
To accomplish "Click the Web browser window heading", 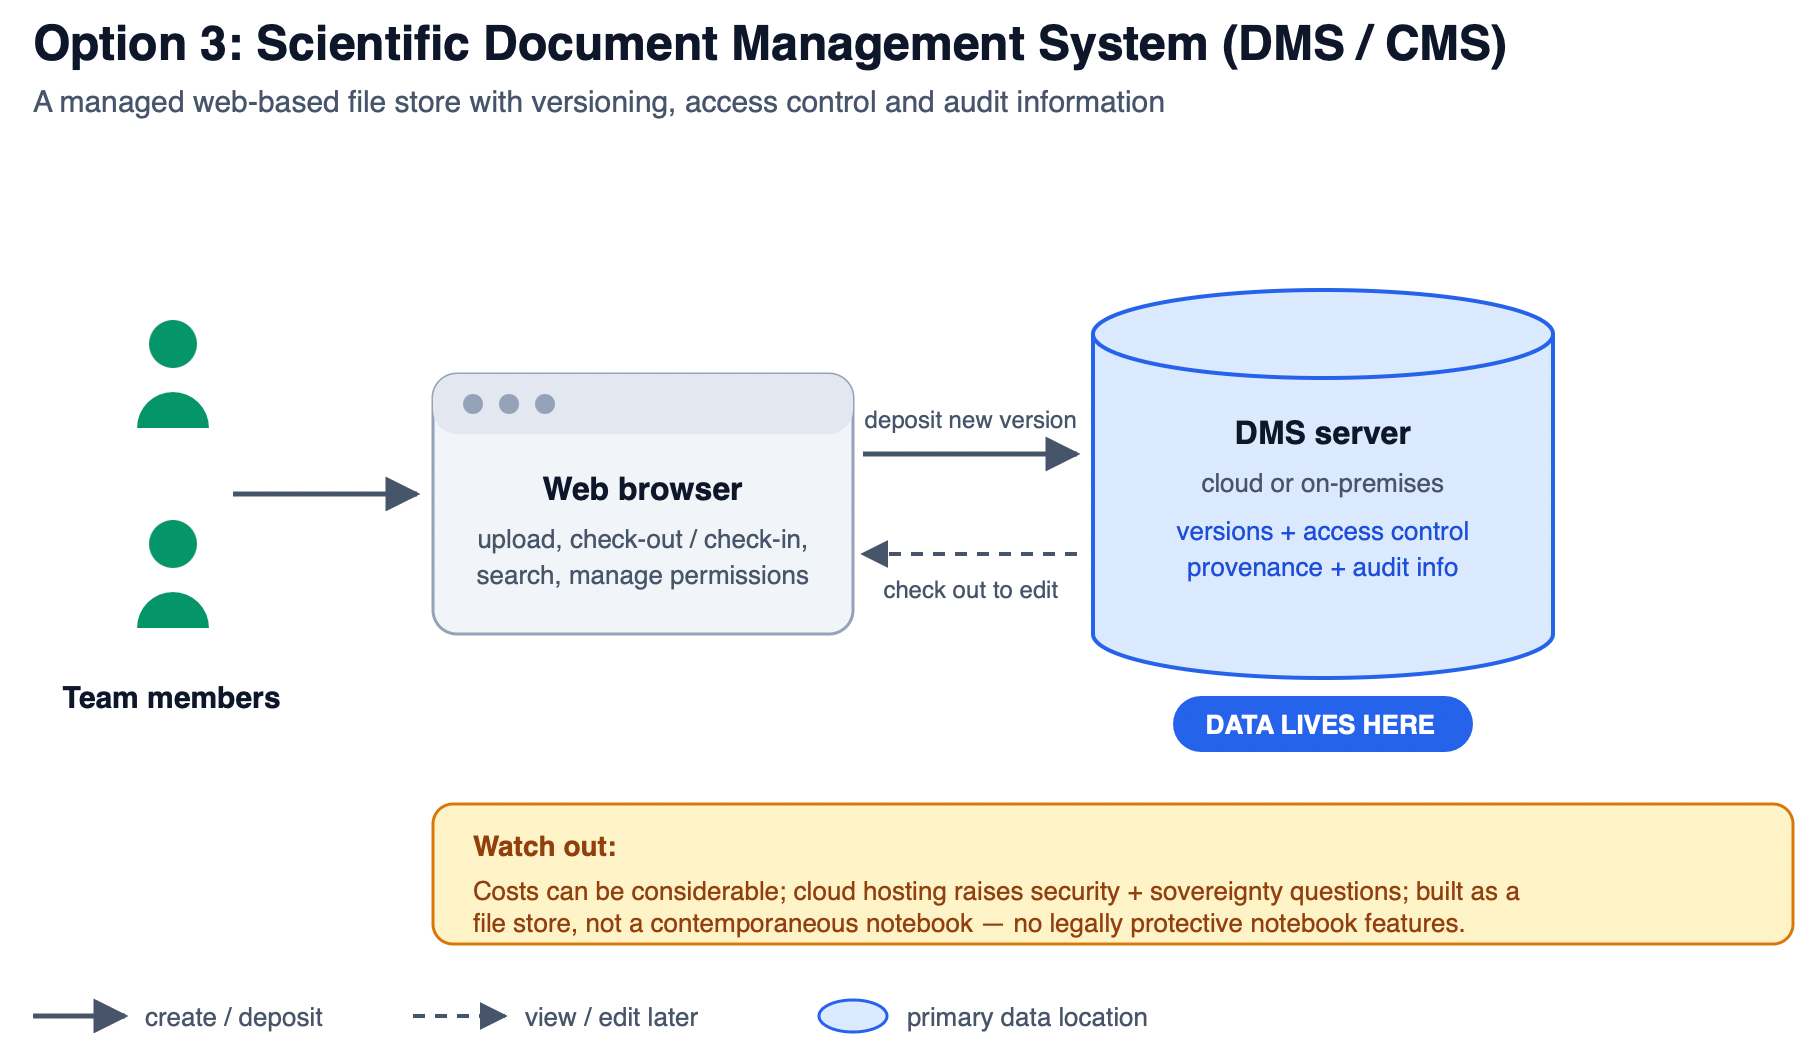I will tap(642, 489).
